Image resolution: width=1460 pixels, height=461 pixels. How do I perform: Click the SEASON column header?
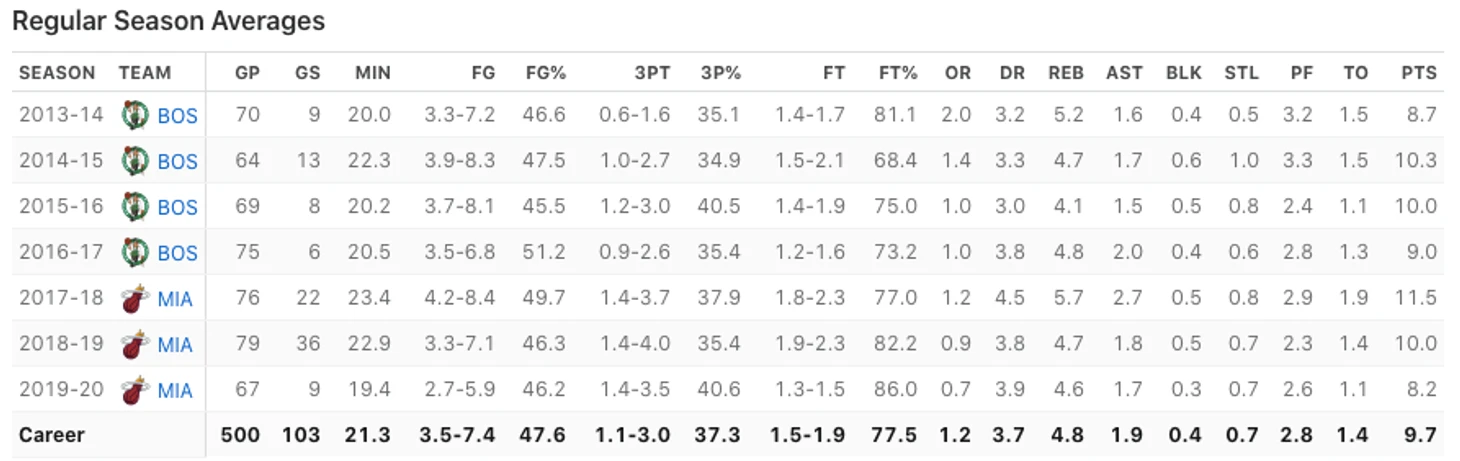(57, 73)
